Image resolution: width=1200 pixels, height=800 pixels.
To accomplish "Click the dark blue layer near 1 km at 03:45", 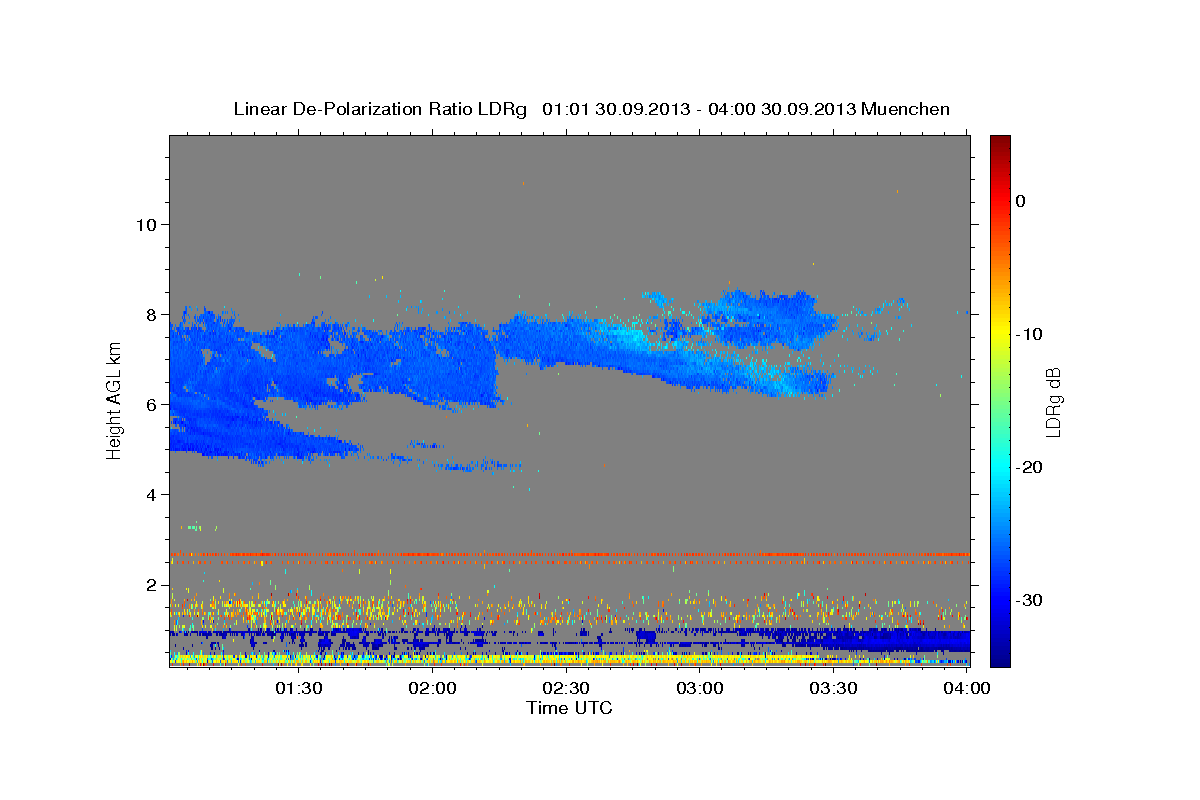I will [900, 640].
